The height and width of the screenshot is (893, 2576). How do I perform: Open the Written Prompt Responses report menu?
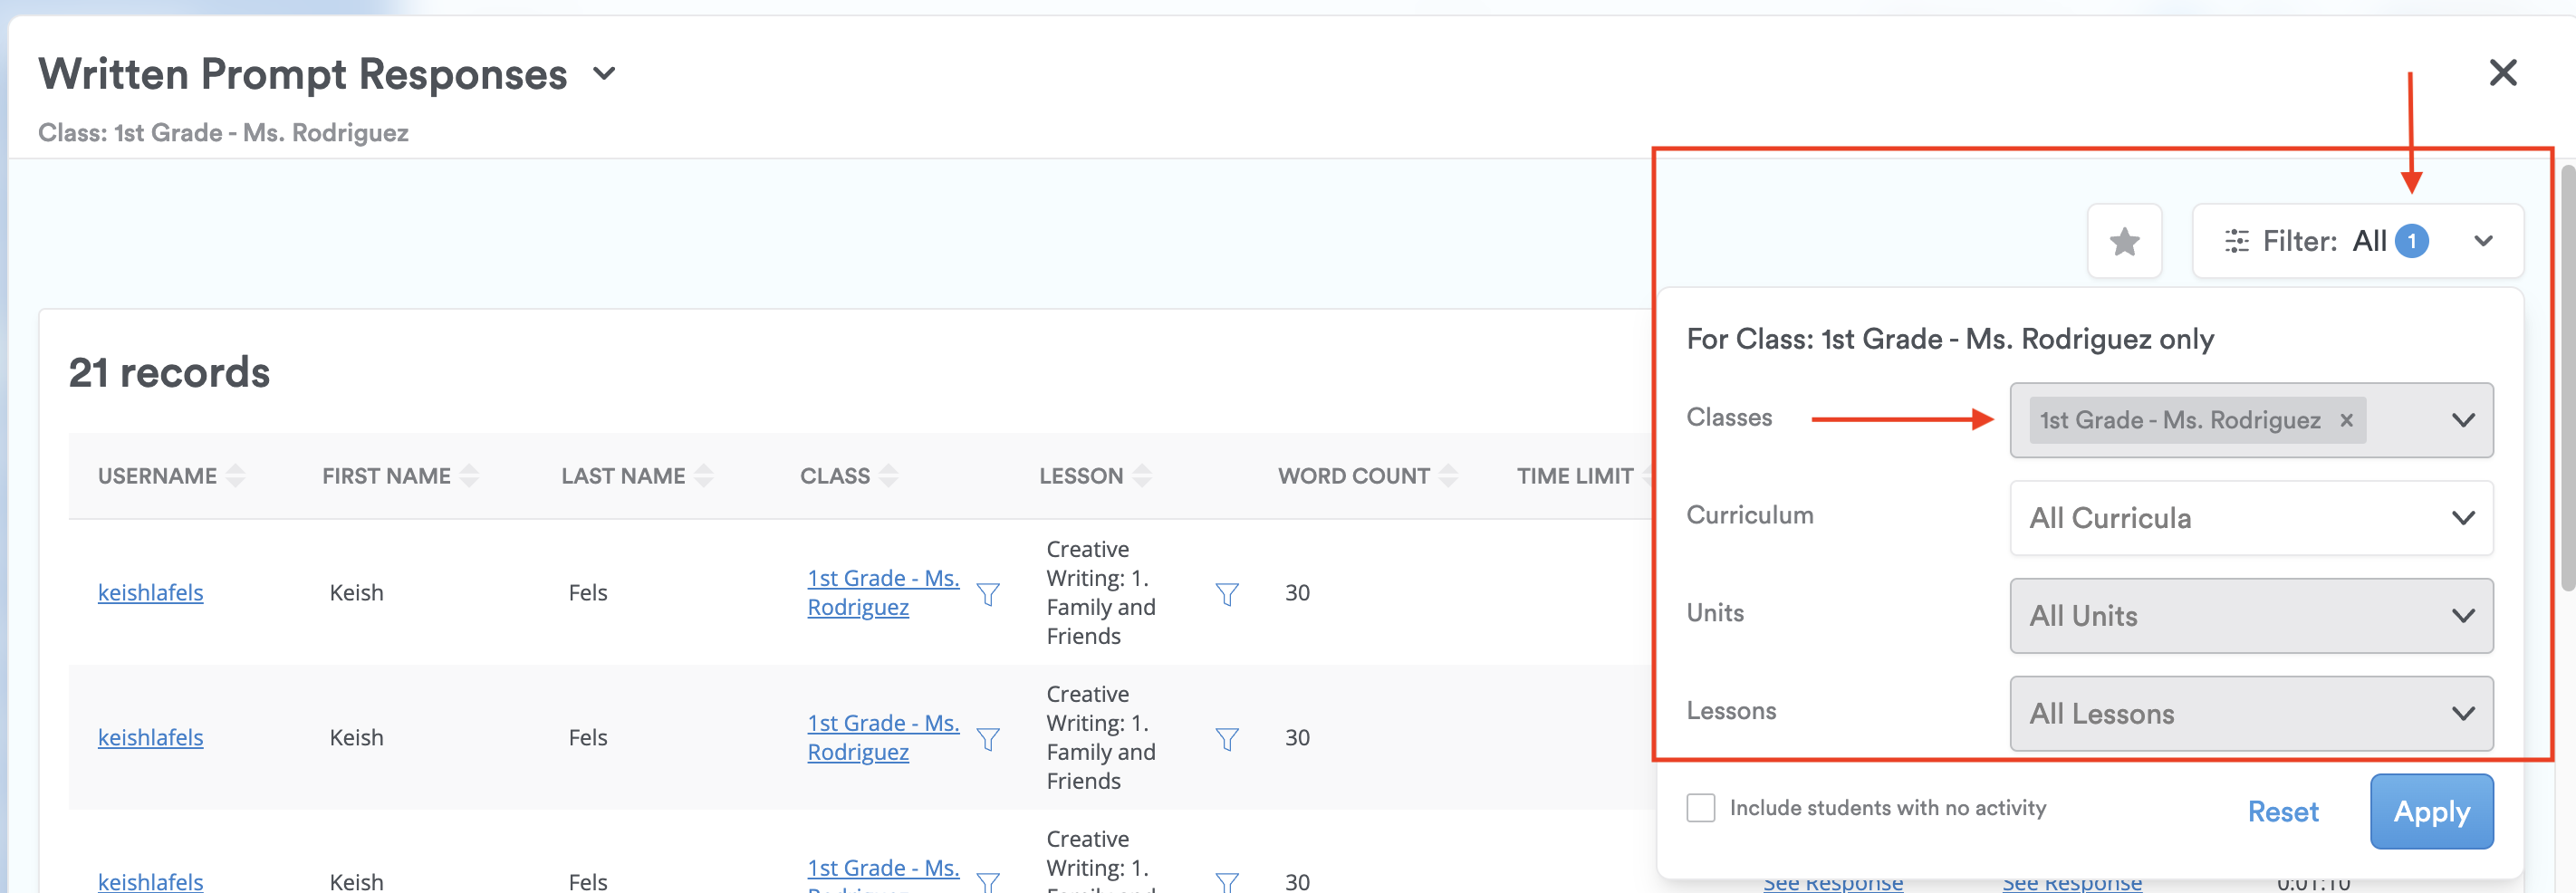(604, 74)
